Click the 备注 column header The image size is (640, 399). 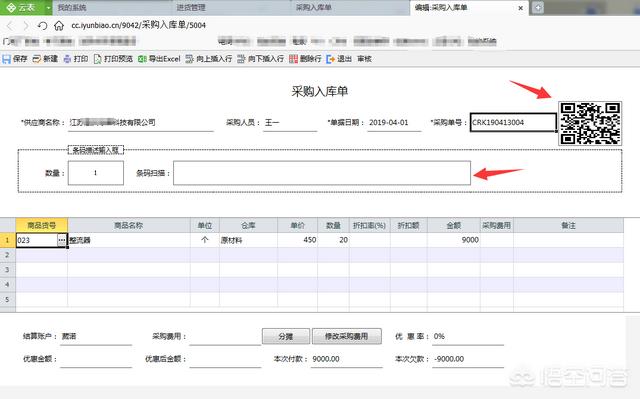568,225
